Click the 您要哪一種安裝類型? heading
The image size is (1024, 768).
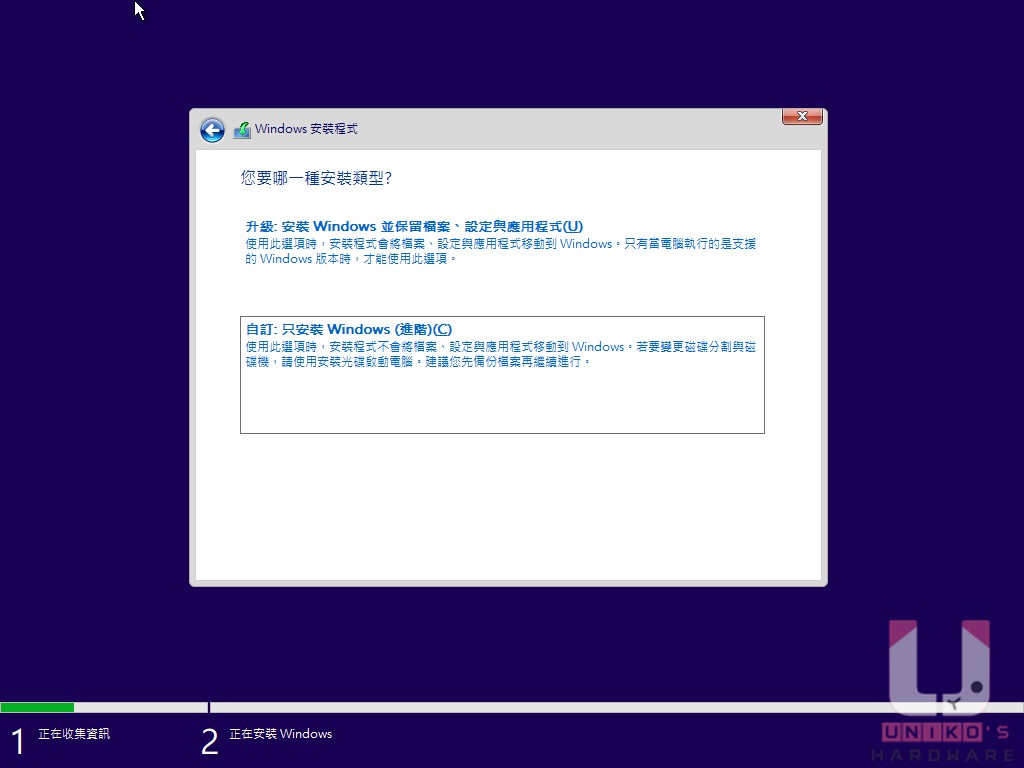click(x=316, y=178)
